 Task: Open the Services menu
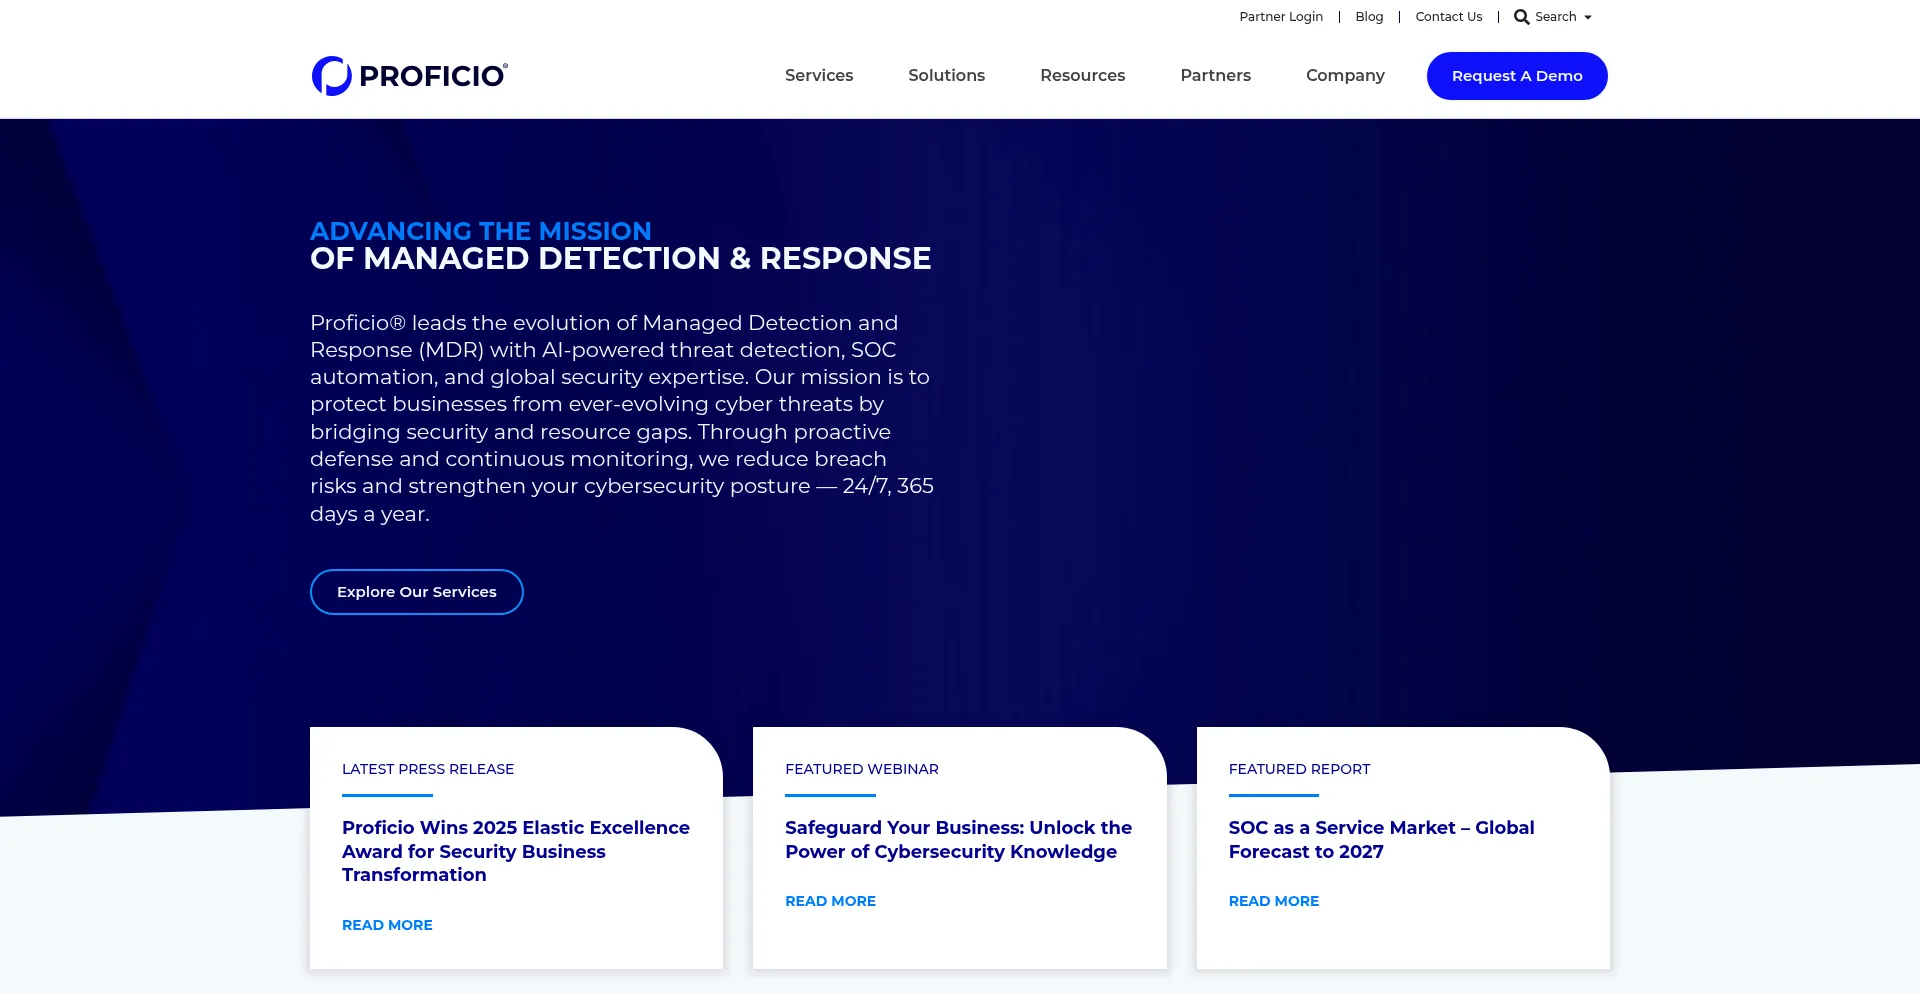point(818,76)
